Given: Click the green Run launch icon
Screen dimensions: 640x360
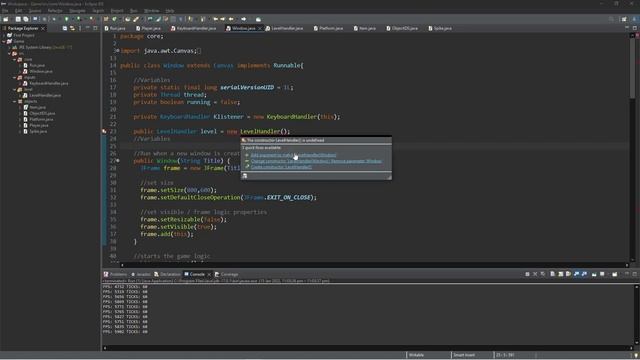Looking at the screenshot, I should click(x=67, y=19).
